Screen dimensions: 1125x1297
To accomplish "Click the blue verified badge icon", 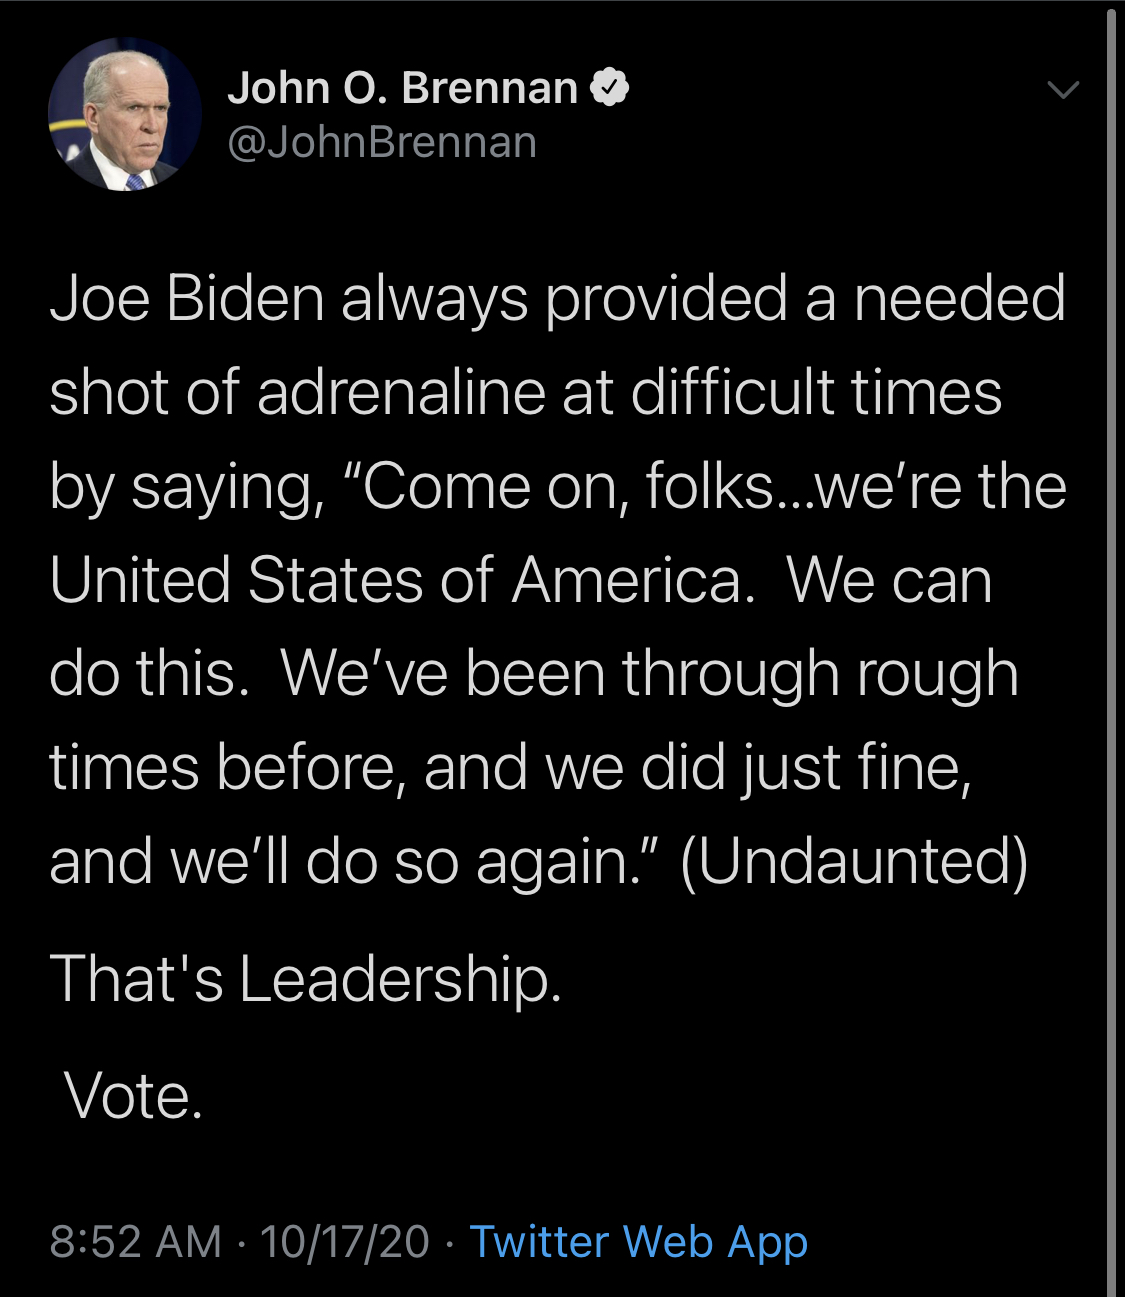I will pos(609,88).
